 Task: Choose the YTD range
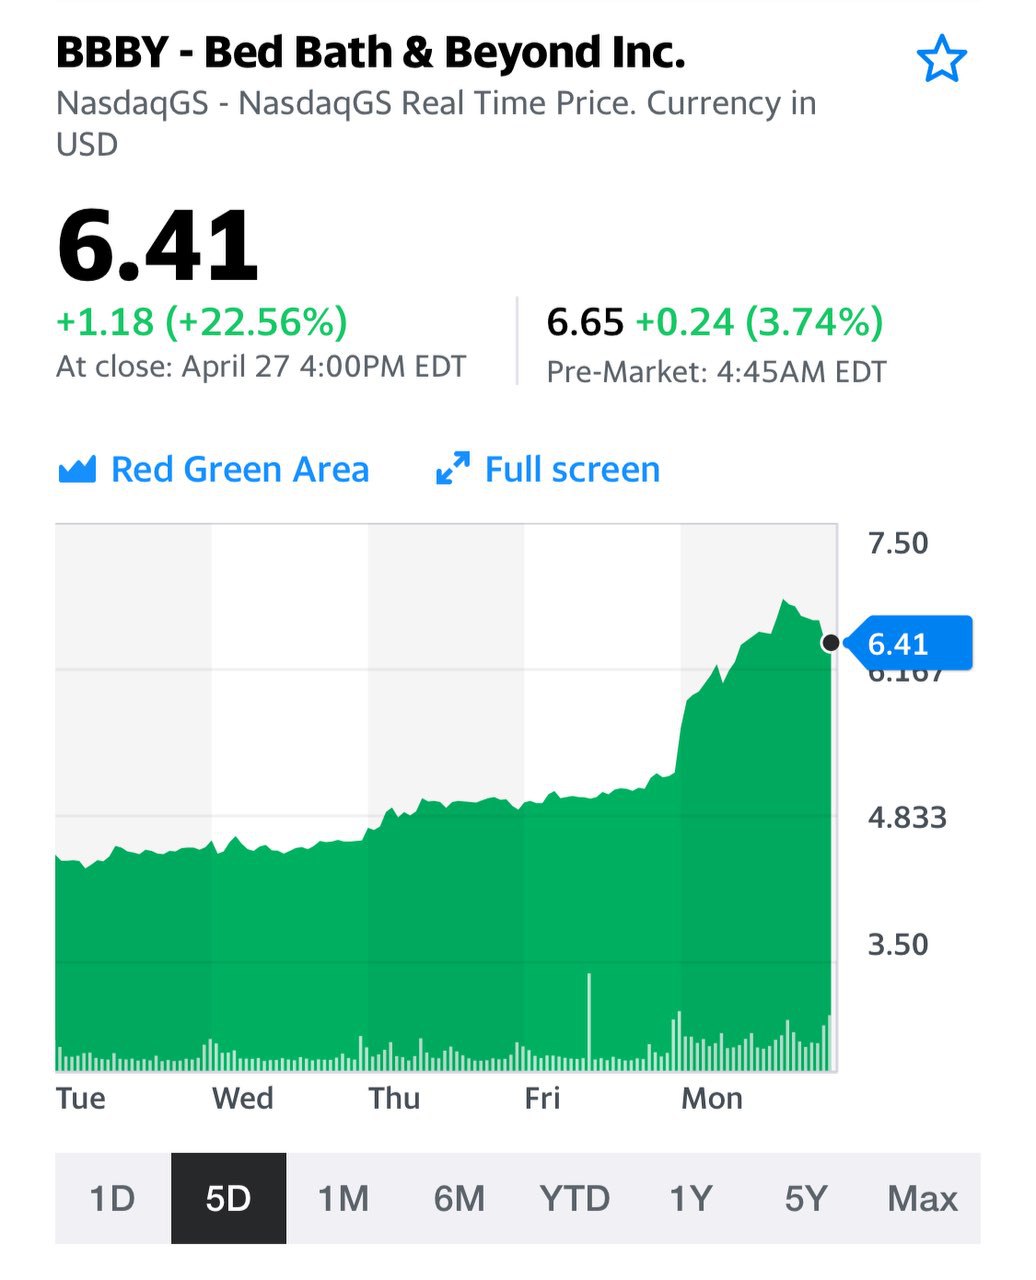coord(575,1198)
